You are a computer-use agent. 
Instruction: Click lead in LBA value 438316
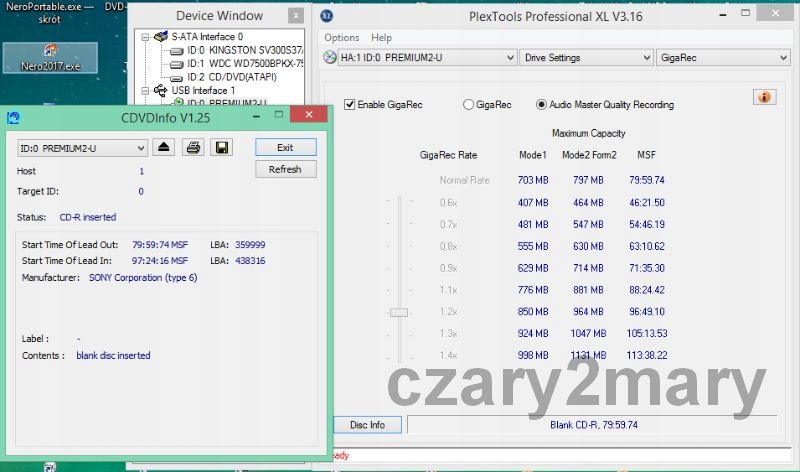coord(250,260)
